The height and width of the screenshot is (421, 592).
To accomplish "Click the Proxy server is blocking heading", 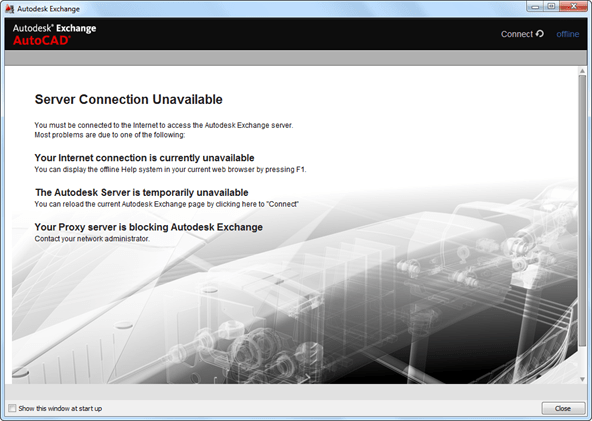I will (148, 227).
